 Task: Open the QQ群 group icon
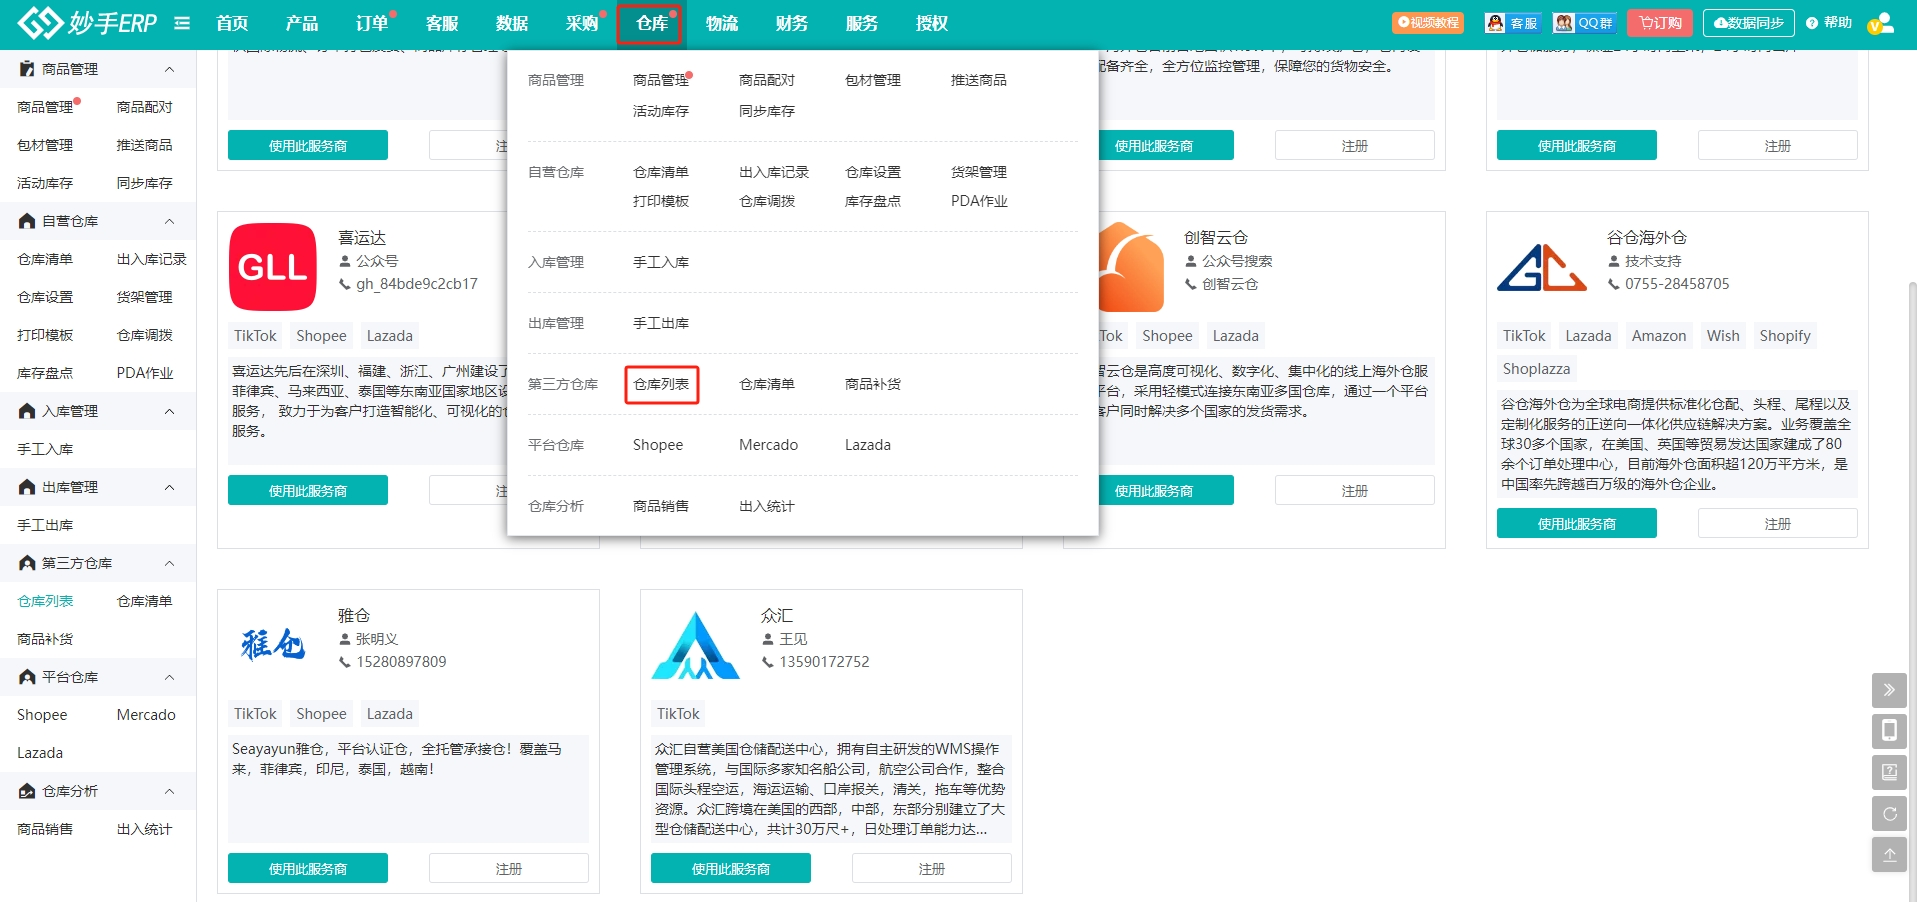[x=1585, y=23]
